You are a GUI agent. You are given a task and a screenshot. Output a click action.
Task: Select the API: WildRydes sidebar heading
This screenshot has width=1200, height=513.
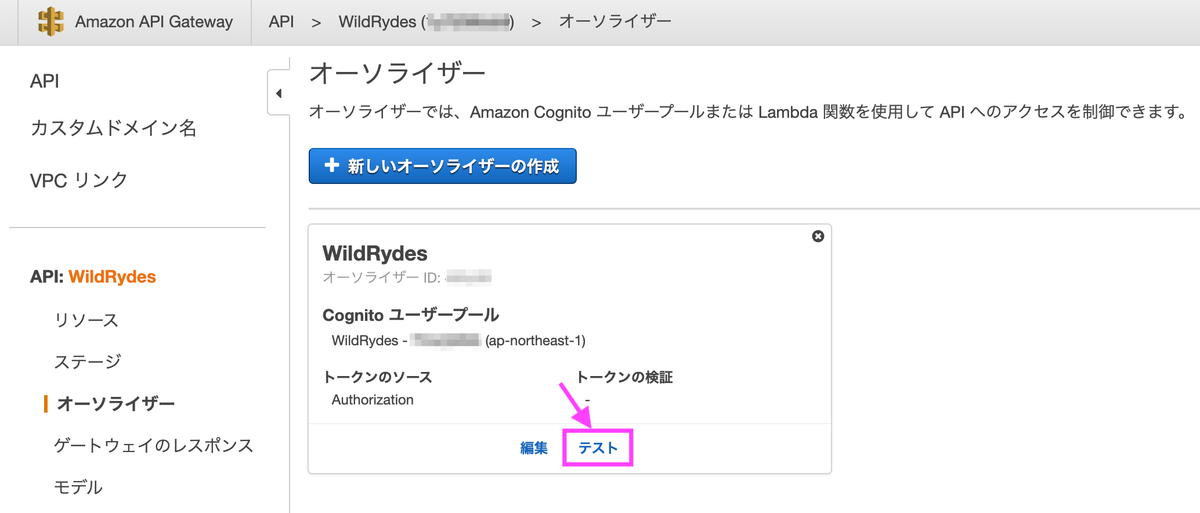pos(93,276)
